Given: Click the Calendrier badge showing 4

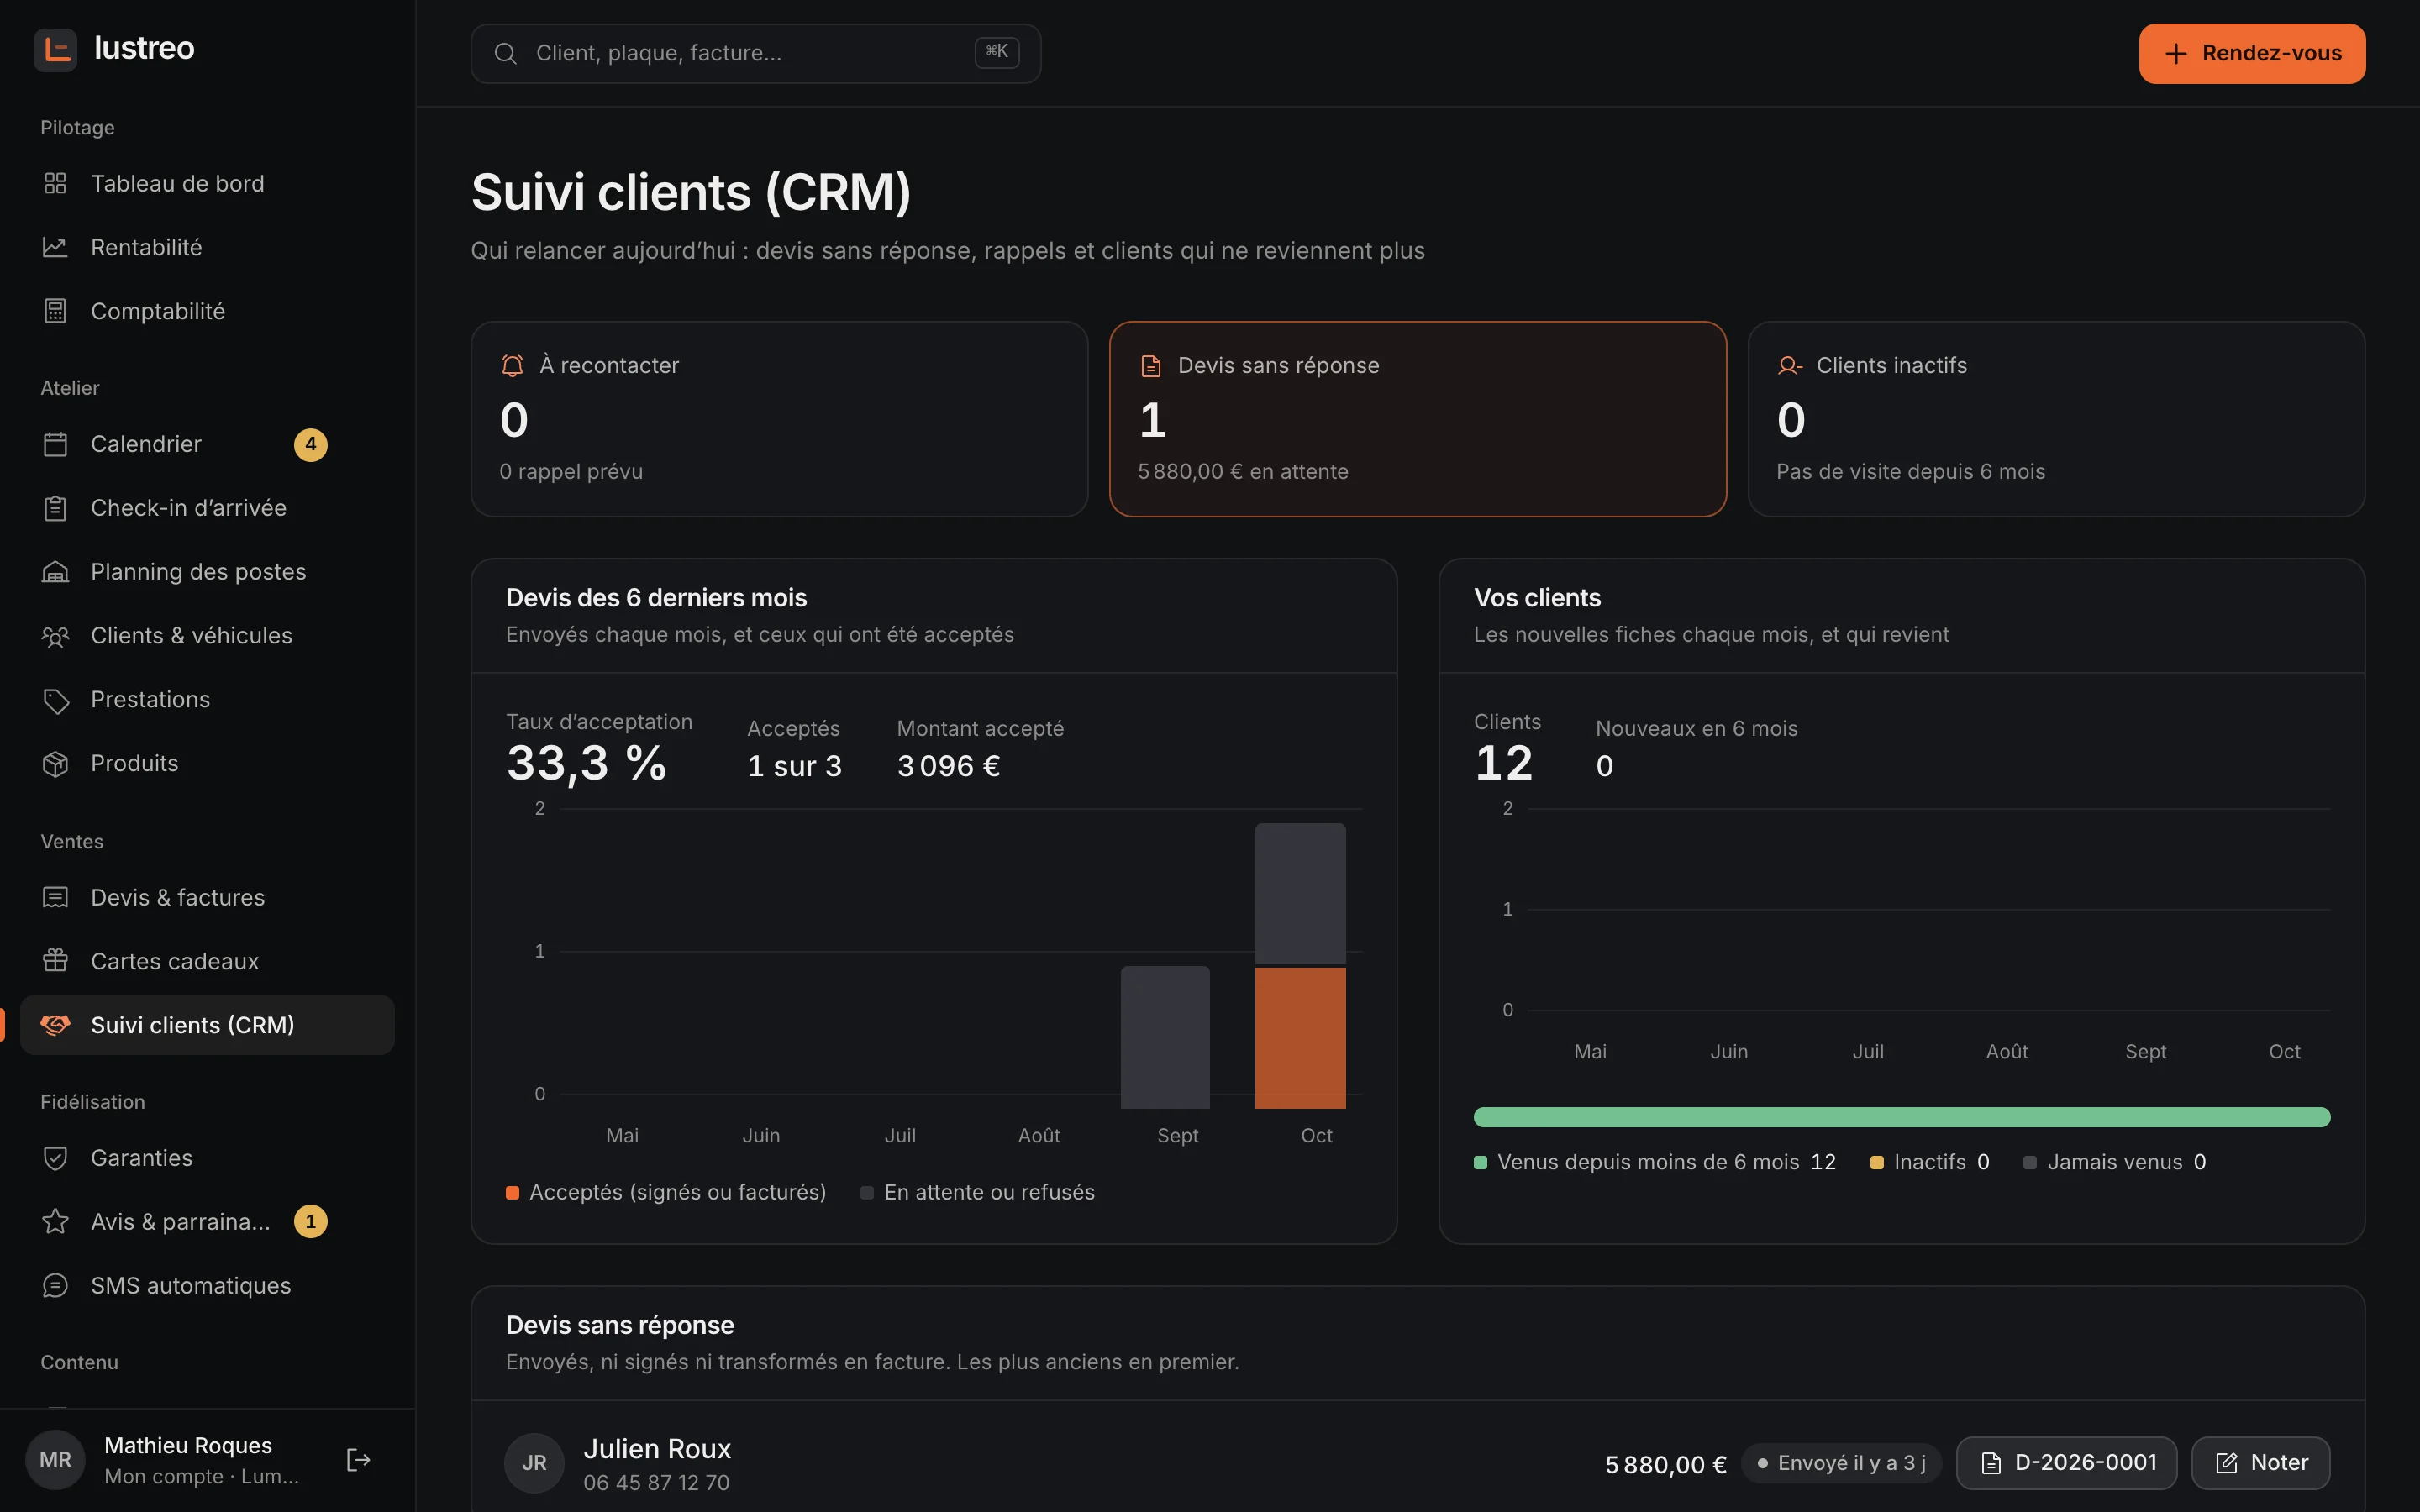Looking at the screenshot, I should (310, 444).
